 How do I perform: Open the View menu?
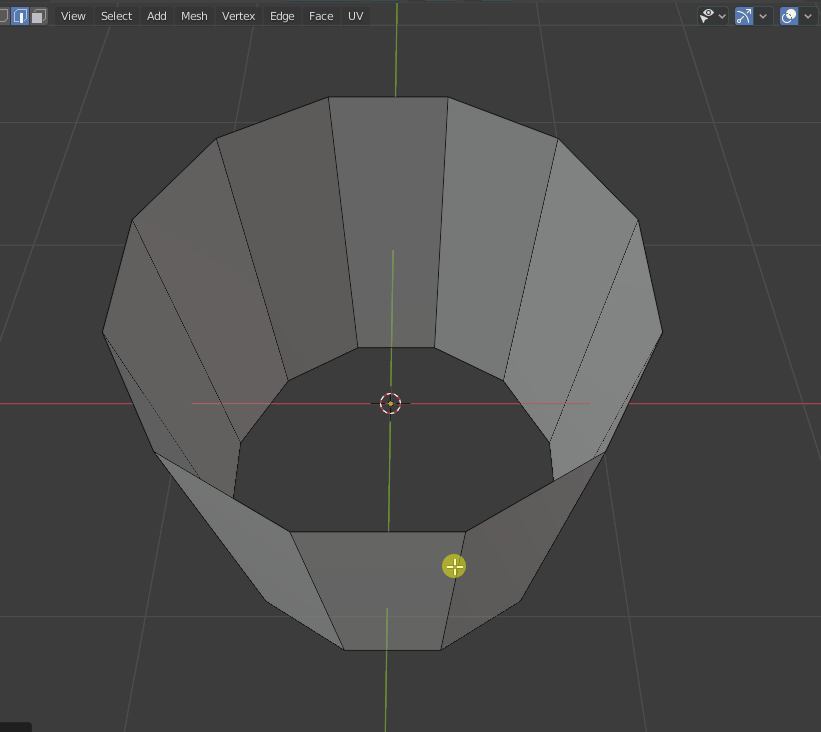click(x=73, y=16)
